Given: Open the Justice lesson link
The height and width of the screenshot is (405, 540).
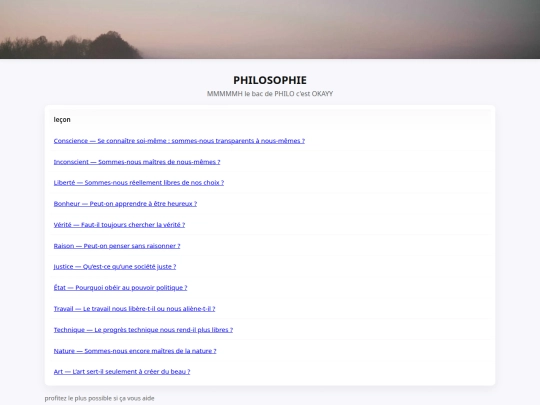Looking at the screenshot, I should coord(115,267).
